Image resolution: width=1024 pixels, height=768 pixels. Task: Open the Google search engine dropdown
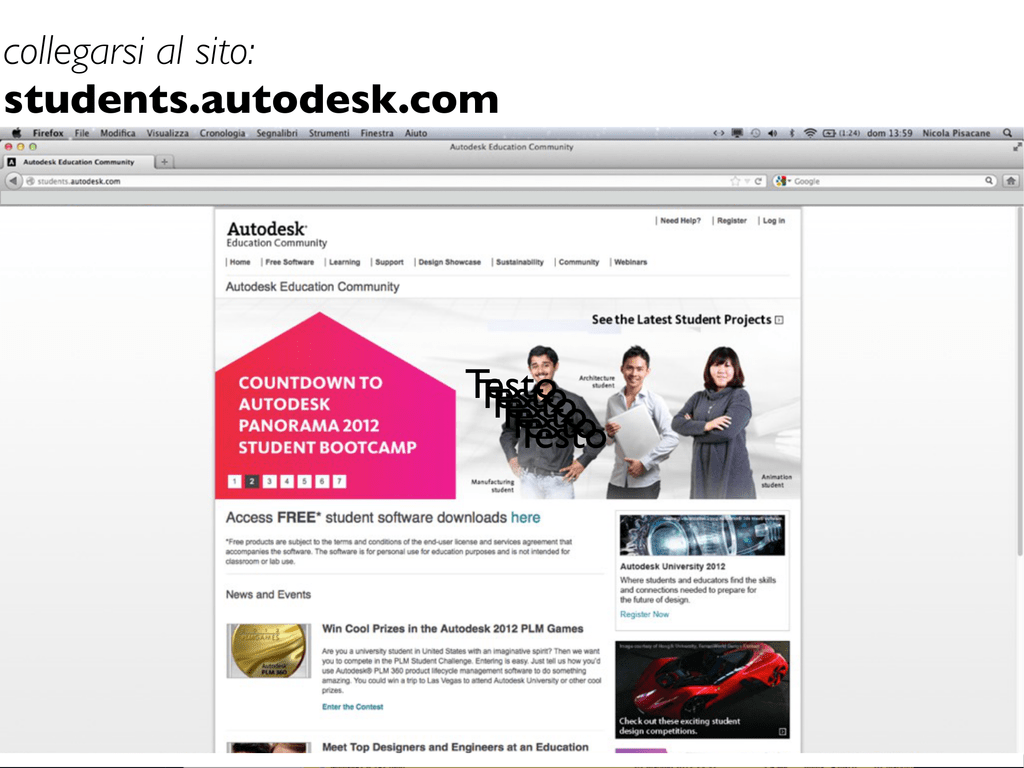[x=782, y=181]
